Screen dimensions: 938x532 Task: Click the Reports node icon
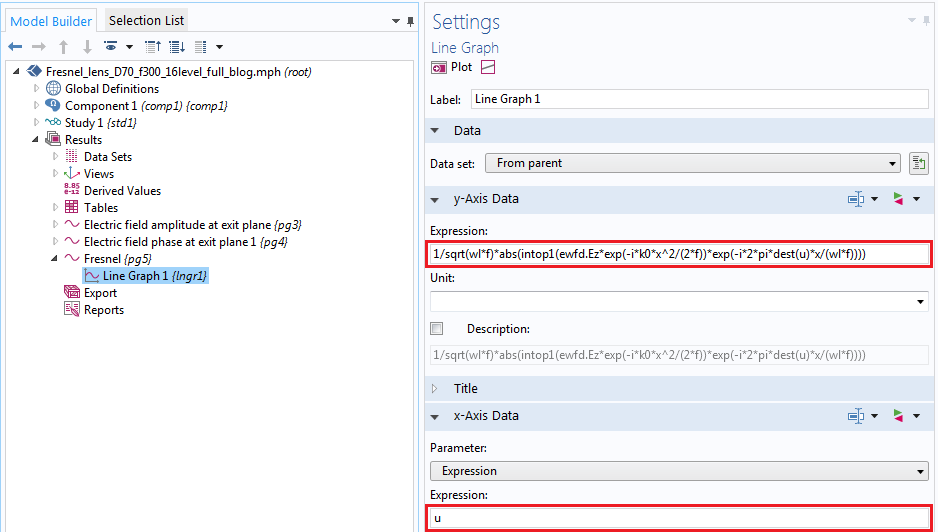tap(72, 309)
